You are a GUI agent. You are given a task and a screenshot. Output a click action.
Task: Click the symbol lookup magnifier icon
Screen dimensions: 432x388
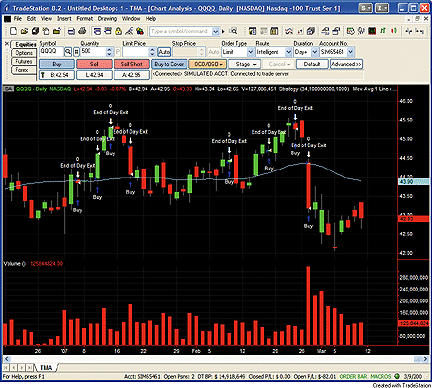click(x=68, y=52)
